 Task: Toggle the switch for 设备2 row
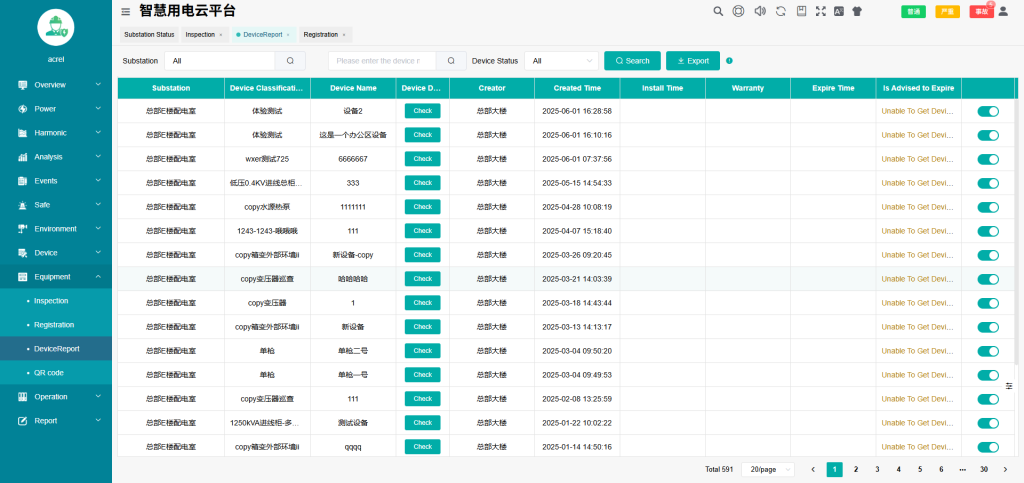(988, 112)
